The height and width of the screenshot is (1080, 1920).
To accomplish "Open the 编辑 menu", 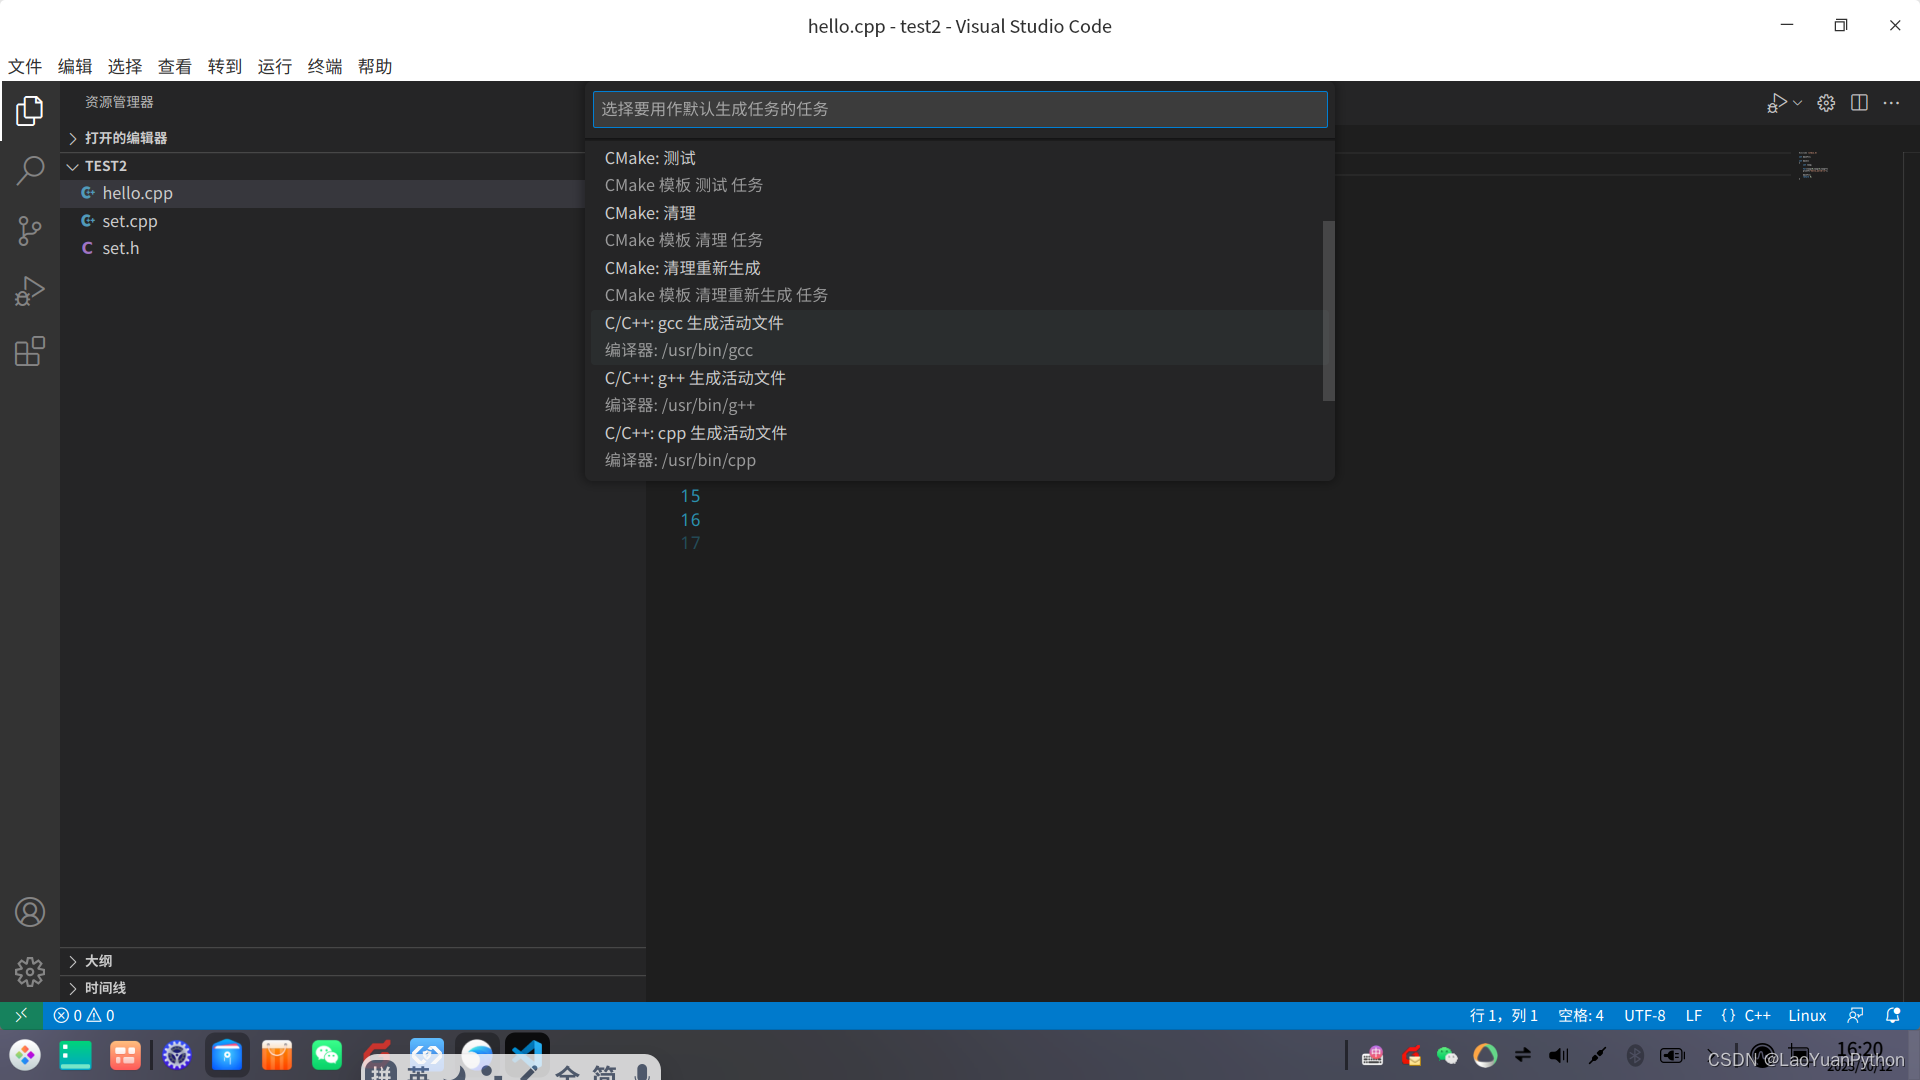I will (75, 66).
